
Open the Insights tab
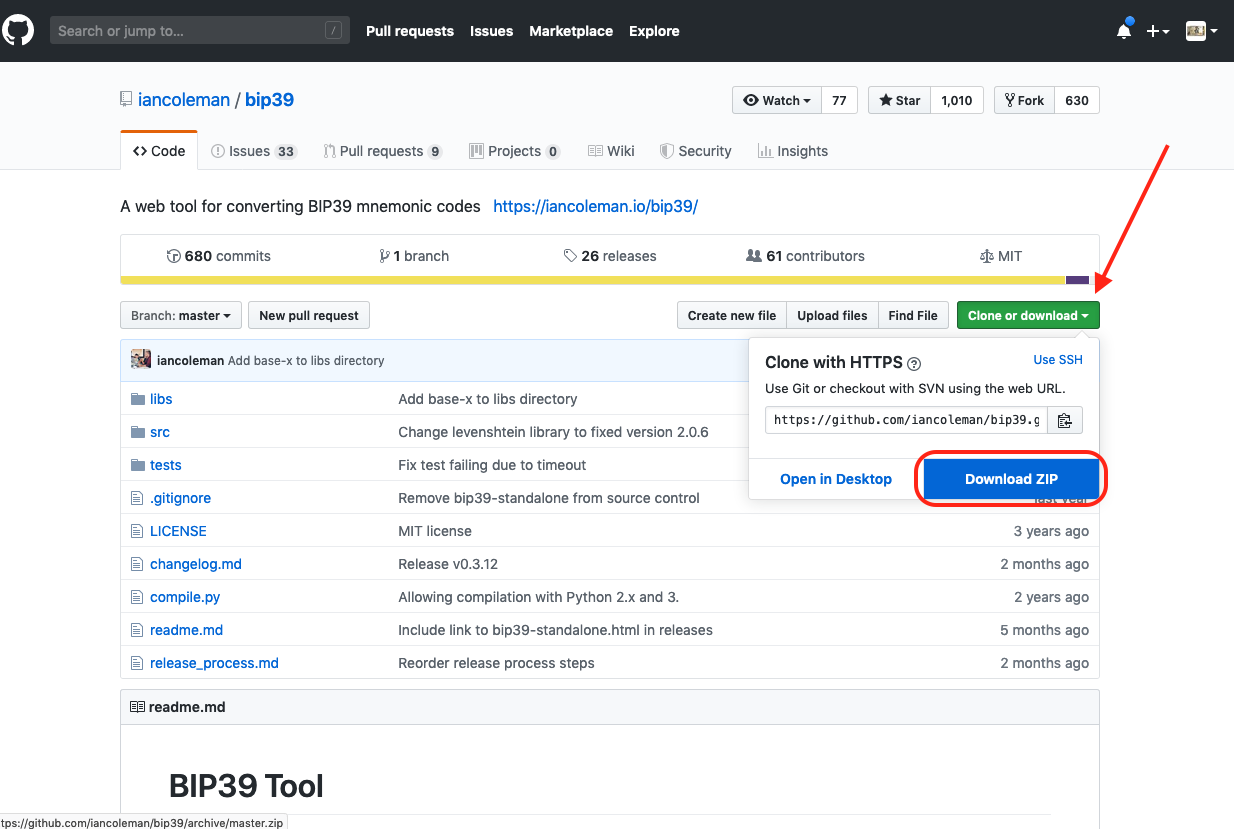793,151
